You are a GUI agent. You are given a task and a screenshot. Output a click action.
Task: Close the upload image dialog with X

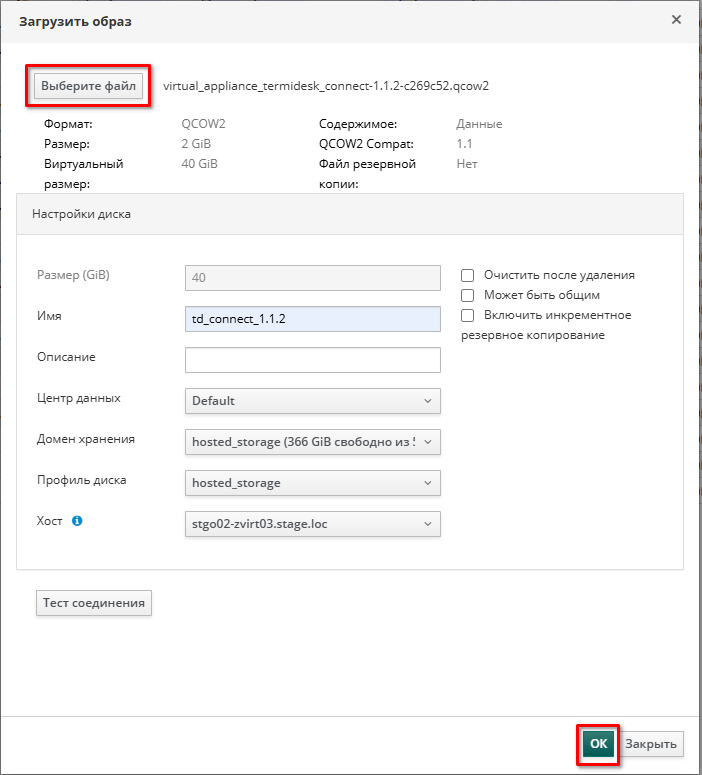(676, 20)
